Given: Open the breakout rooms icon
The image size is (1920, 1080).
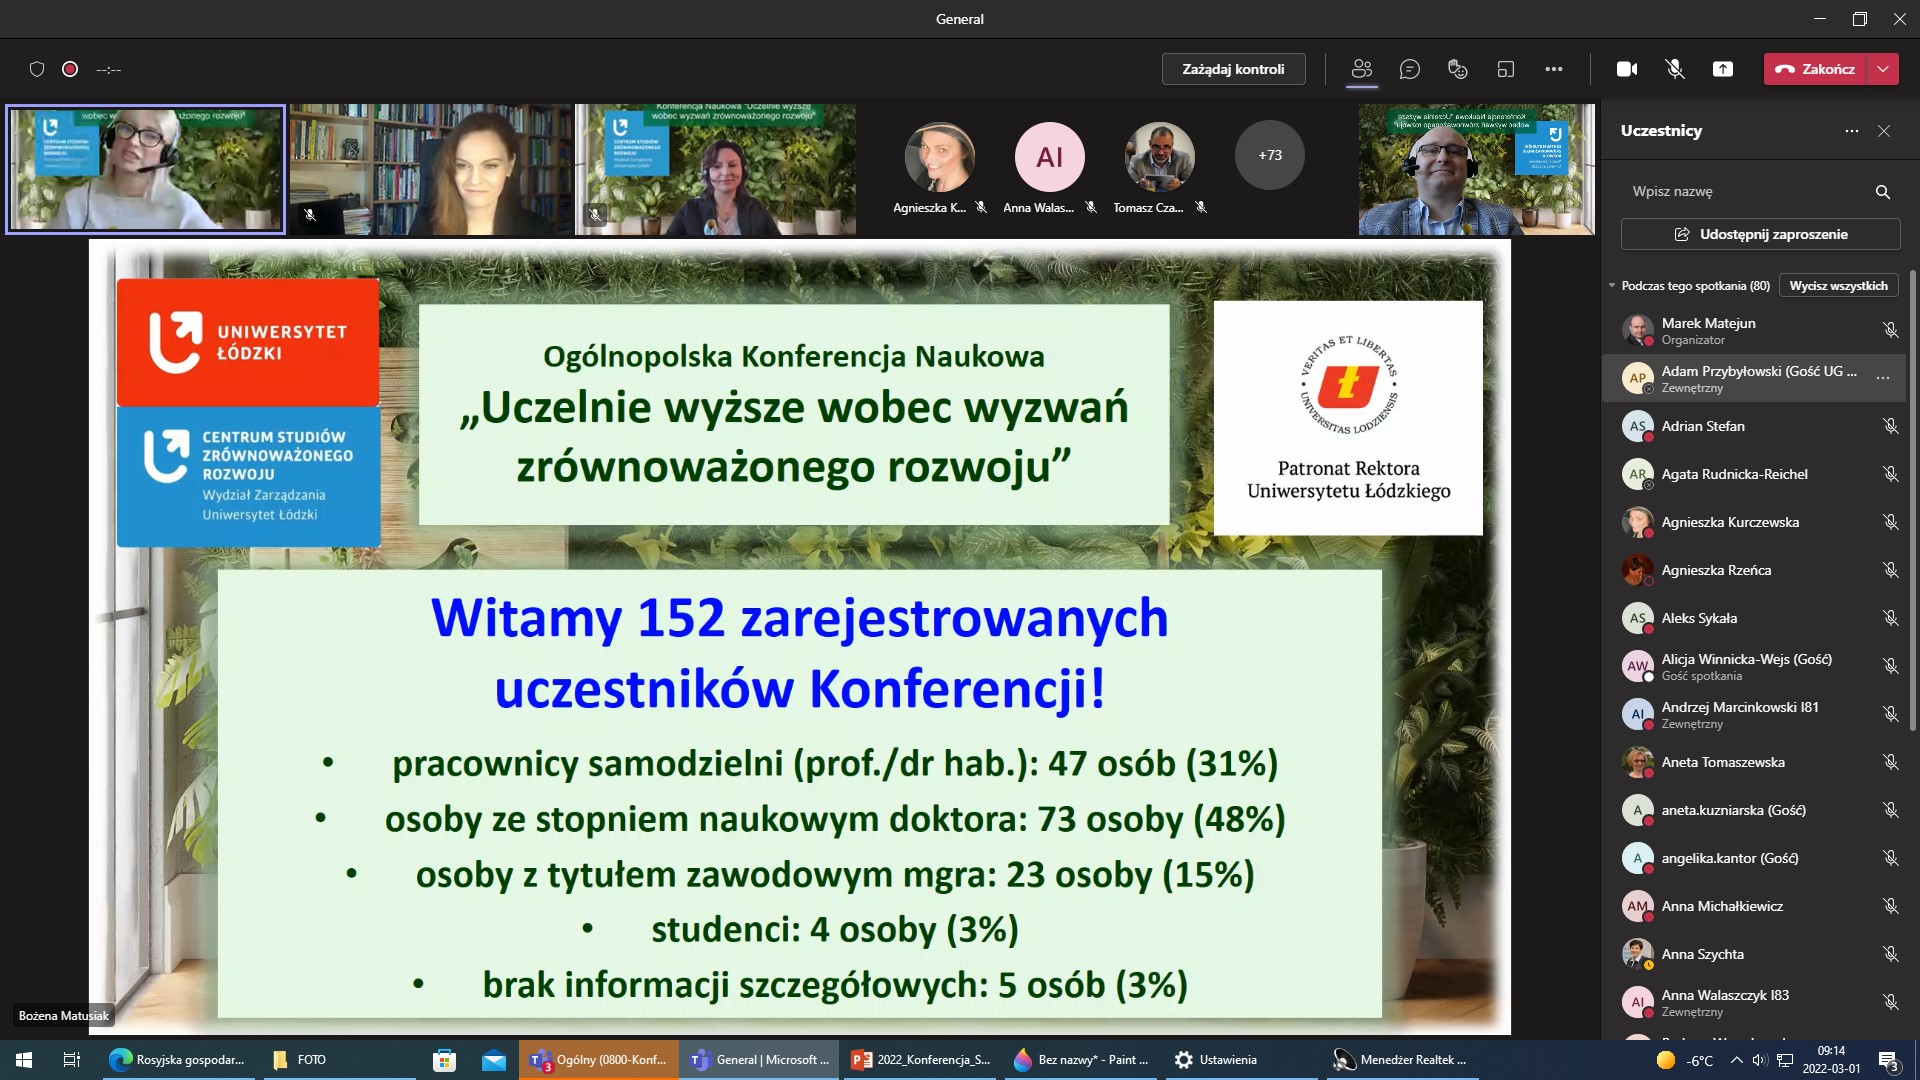Looking at the screenshot, I should pos(1504,69).
